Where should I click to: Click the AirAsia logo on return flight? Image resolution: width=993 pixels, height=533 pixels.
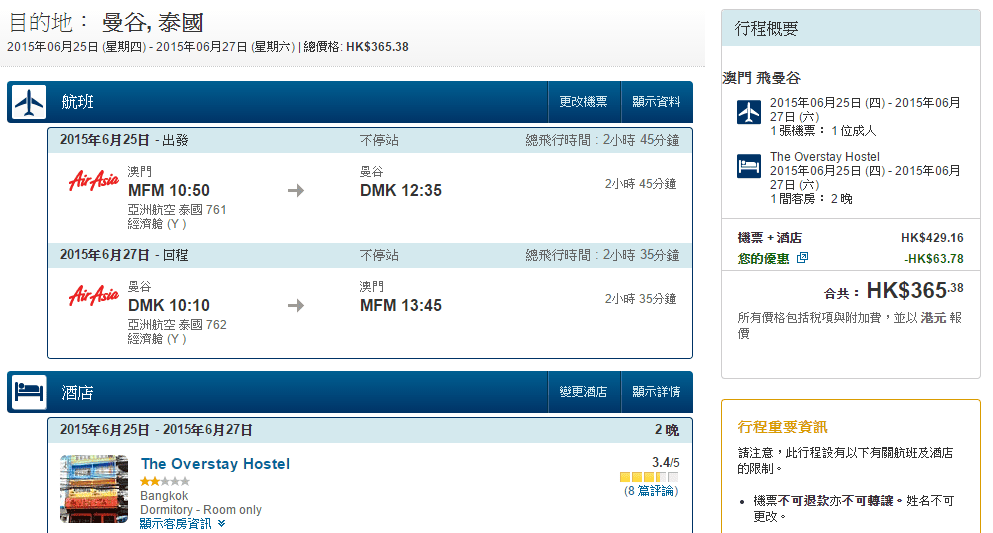93,295
